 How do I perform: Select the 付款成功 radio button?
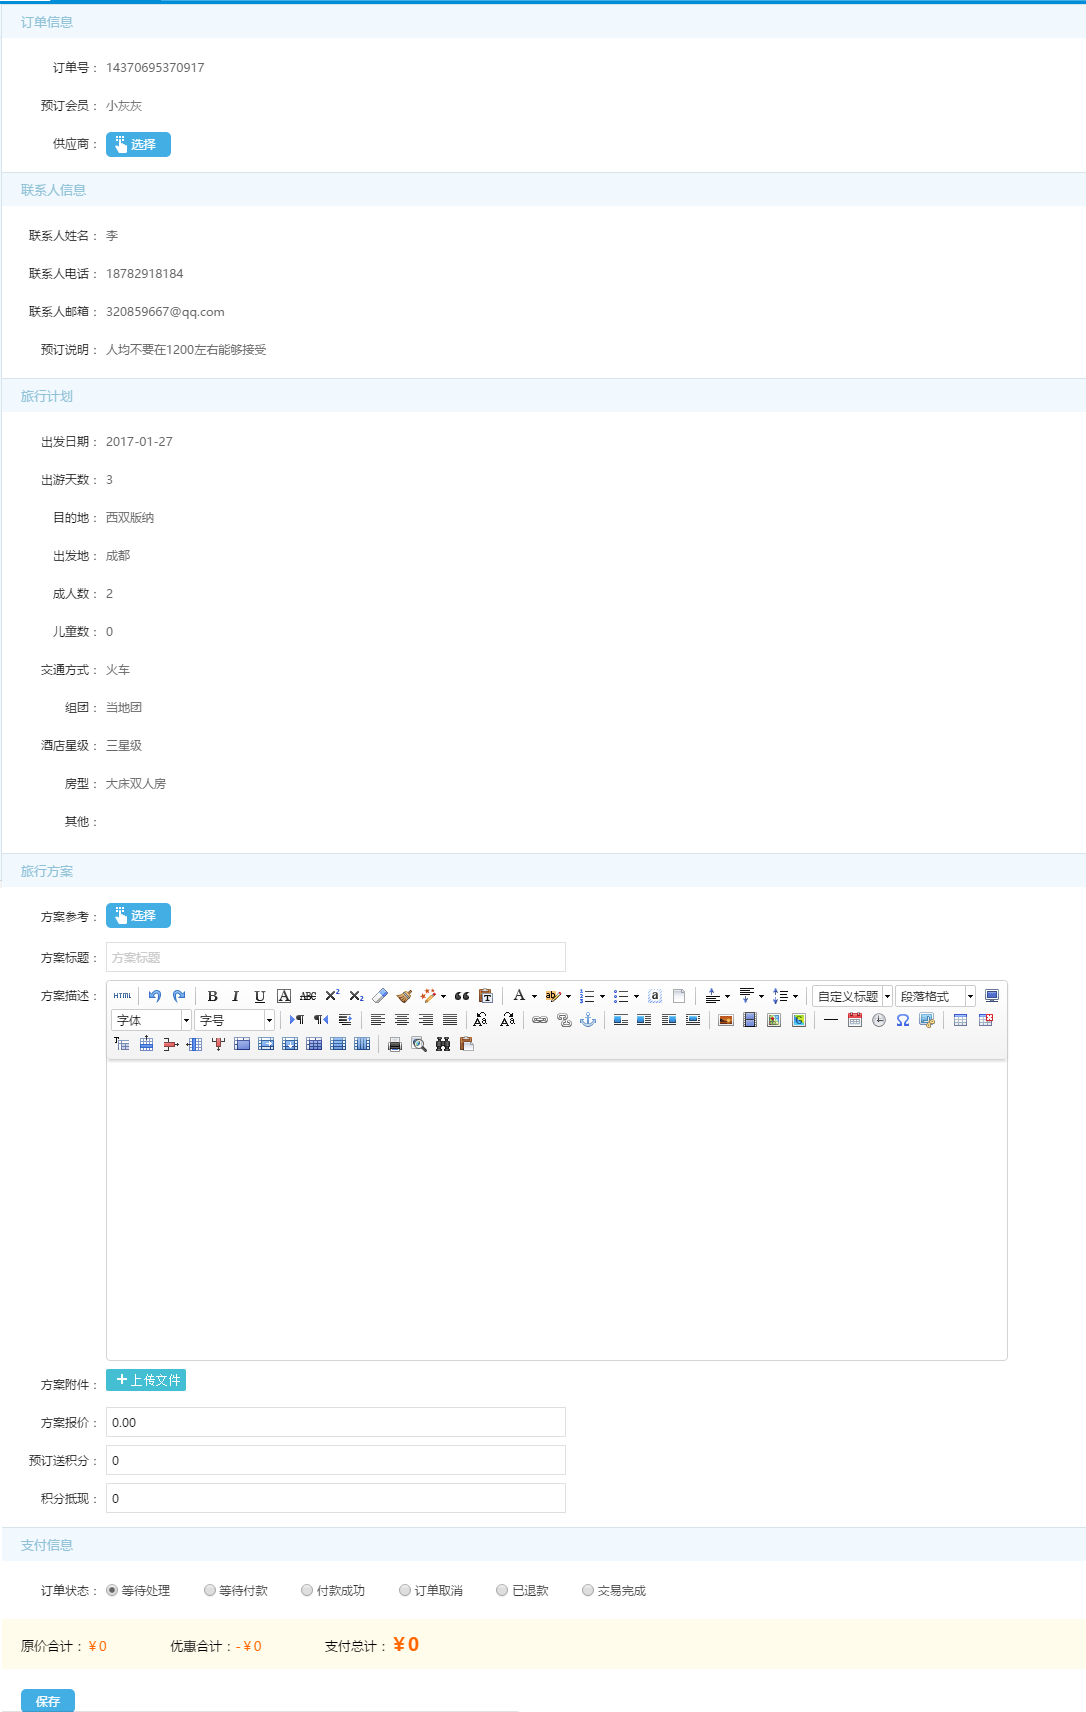[x=307, y=1590]
